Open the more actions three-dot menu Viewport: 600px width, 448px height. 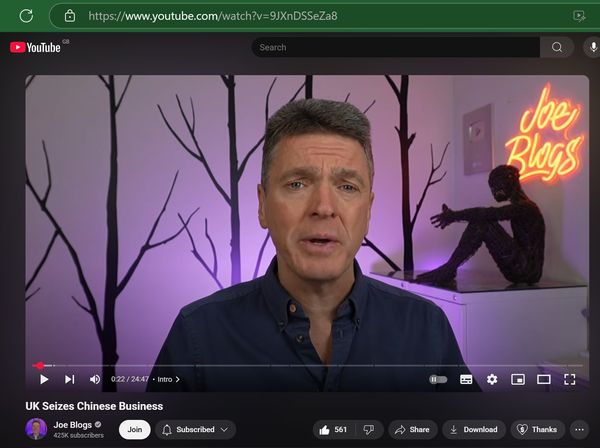579,429
